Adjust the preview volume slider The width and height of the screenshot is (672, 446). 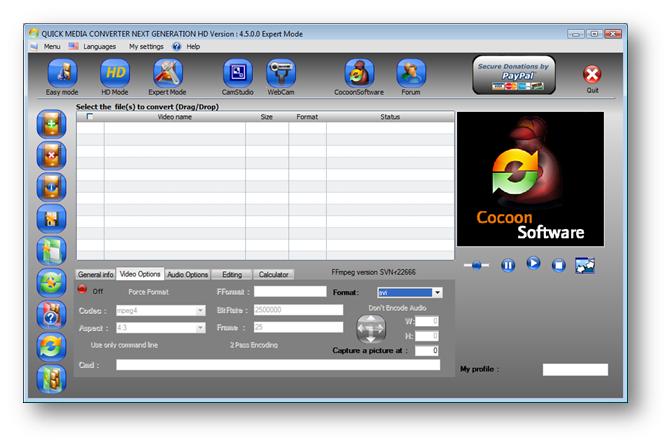click(477, 266)
